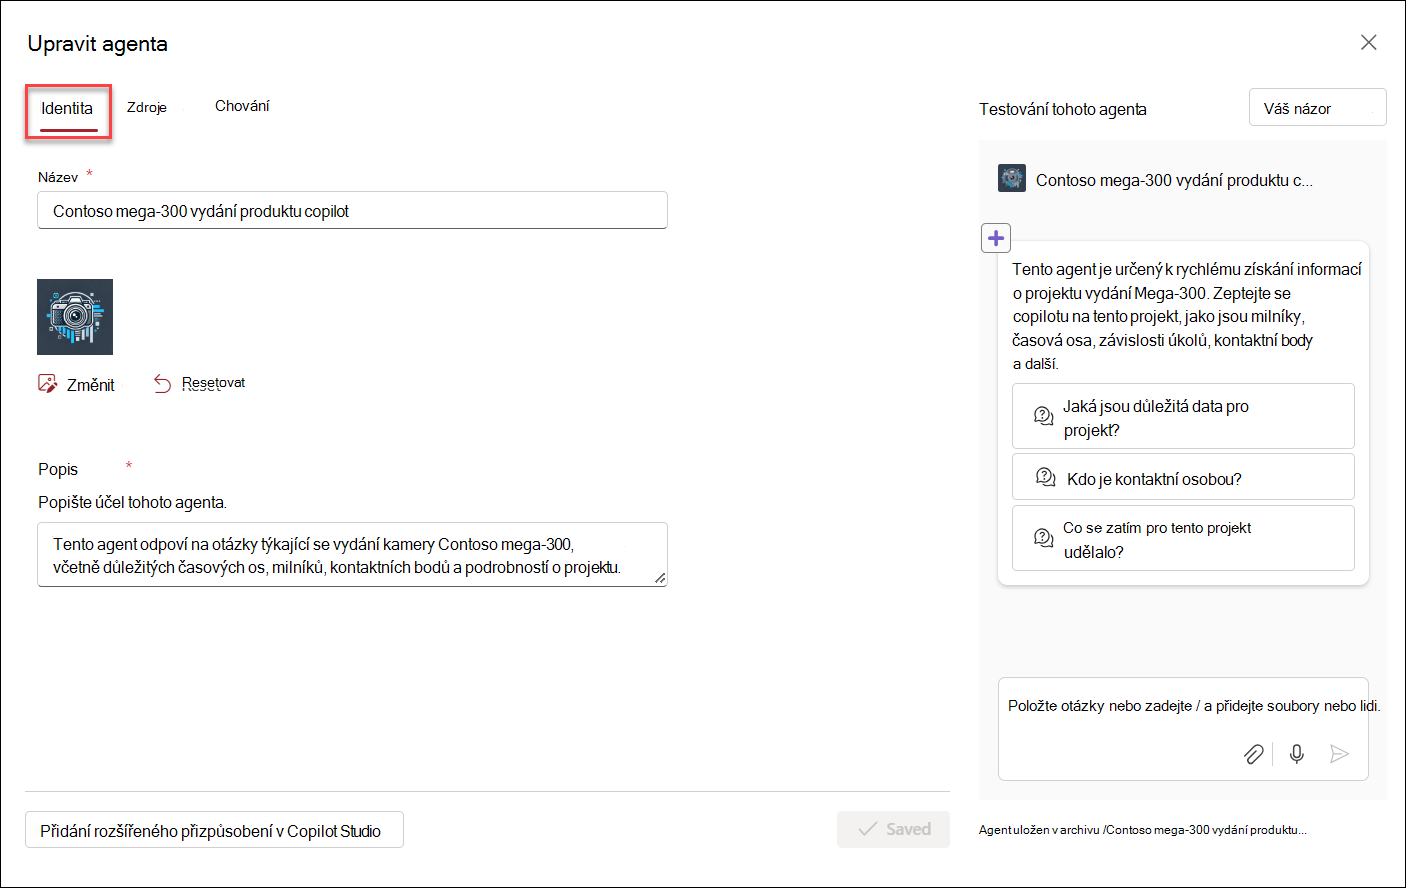
Task: Click the Změnit label to change the image
Action: click(x=90, y=385)
